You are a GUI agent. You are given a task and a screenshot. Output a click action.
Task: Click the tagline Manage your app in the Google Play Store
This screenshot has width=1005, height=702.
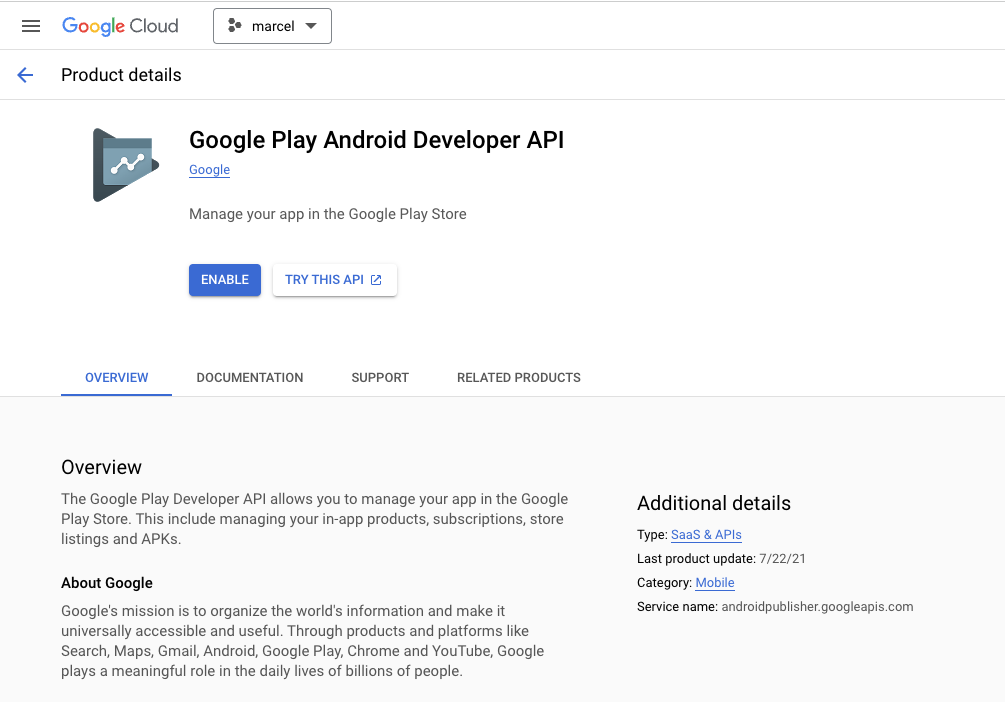[328, 214]
